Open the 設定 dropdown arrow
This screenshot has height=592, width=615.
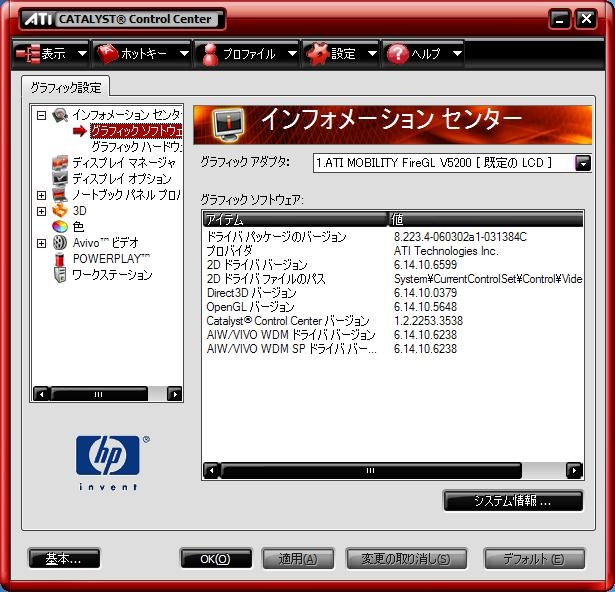tap(372, 53)
